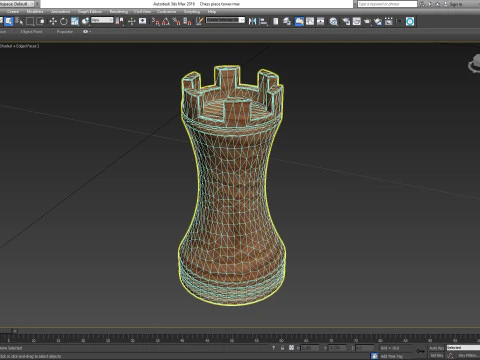This screenshot has width=480, height=360.
Task: Open the Material Editor
Action: [x=333, y=21]
